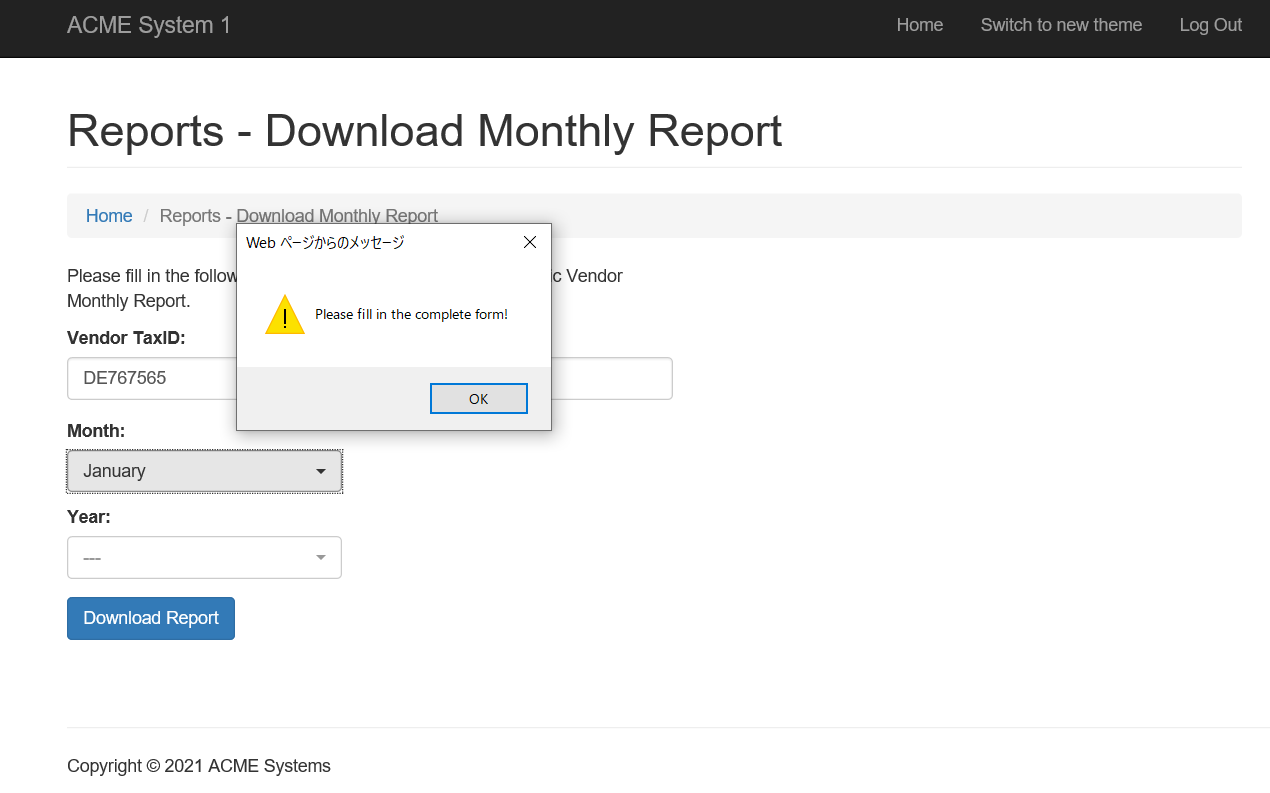Open Home in the top navigation
This screenshot has height=793, width=1270.
tap(920, 25)
